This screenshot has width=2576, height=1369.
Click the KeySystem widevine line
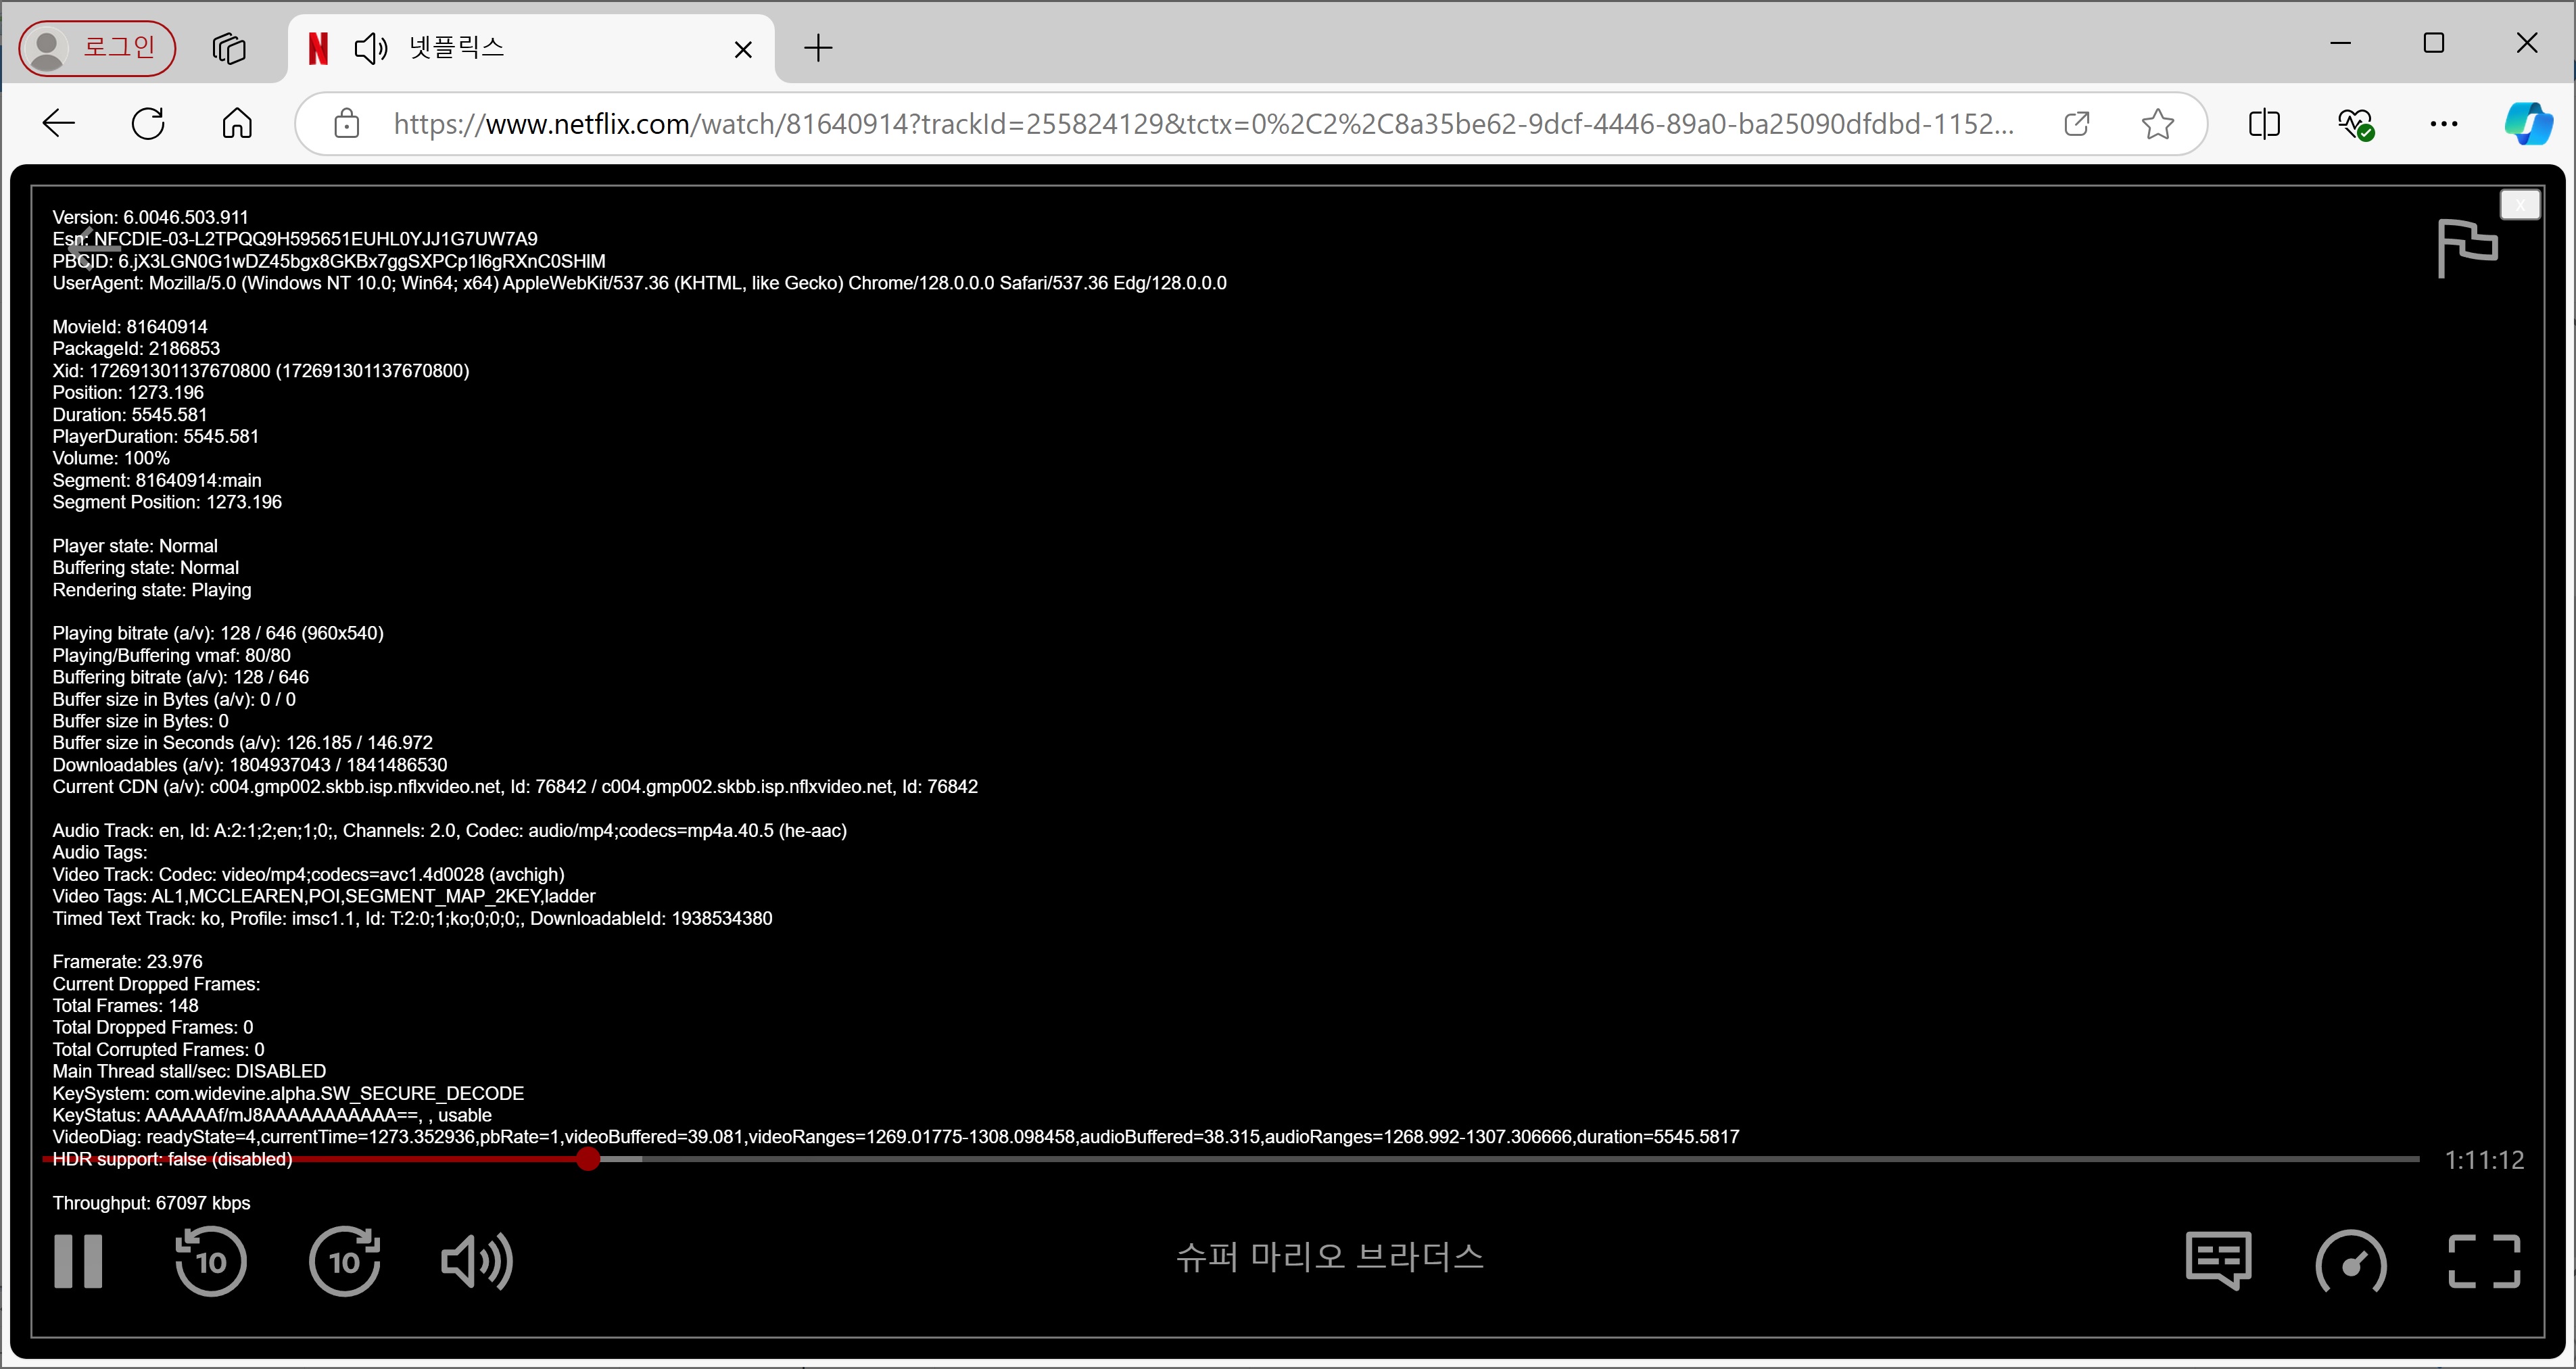[288, 1093]
